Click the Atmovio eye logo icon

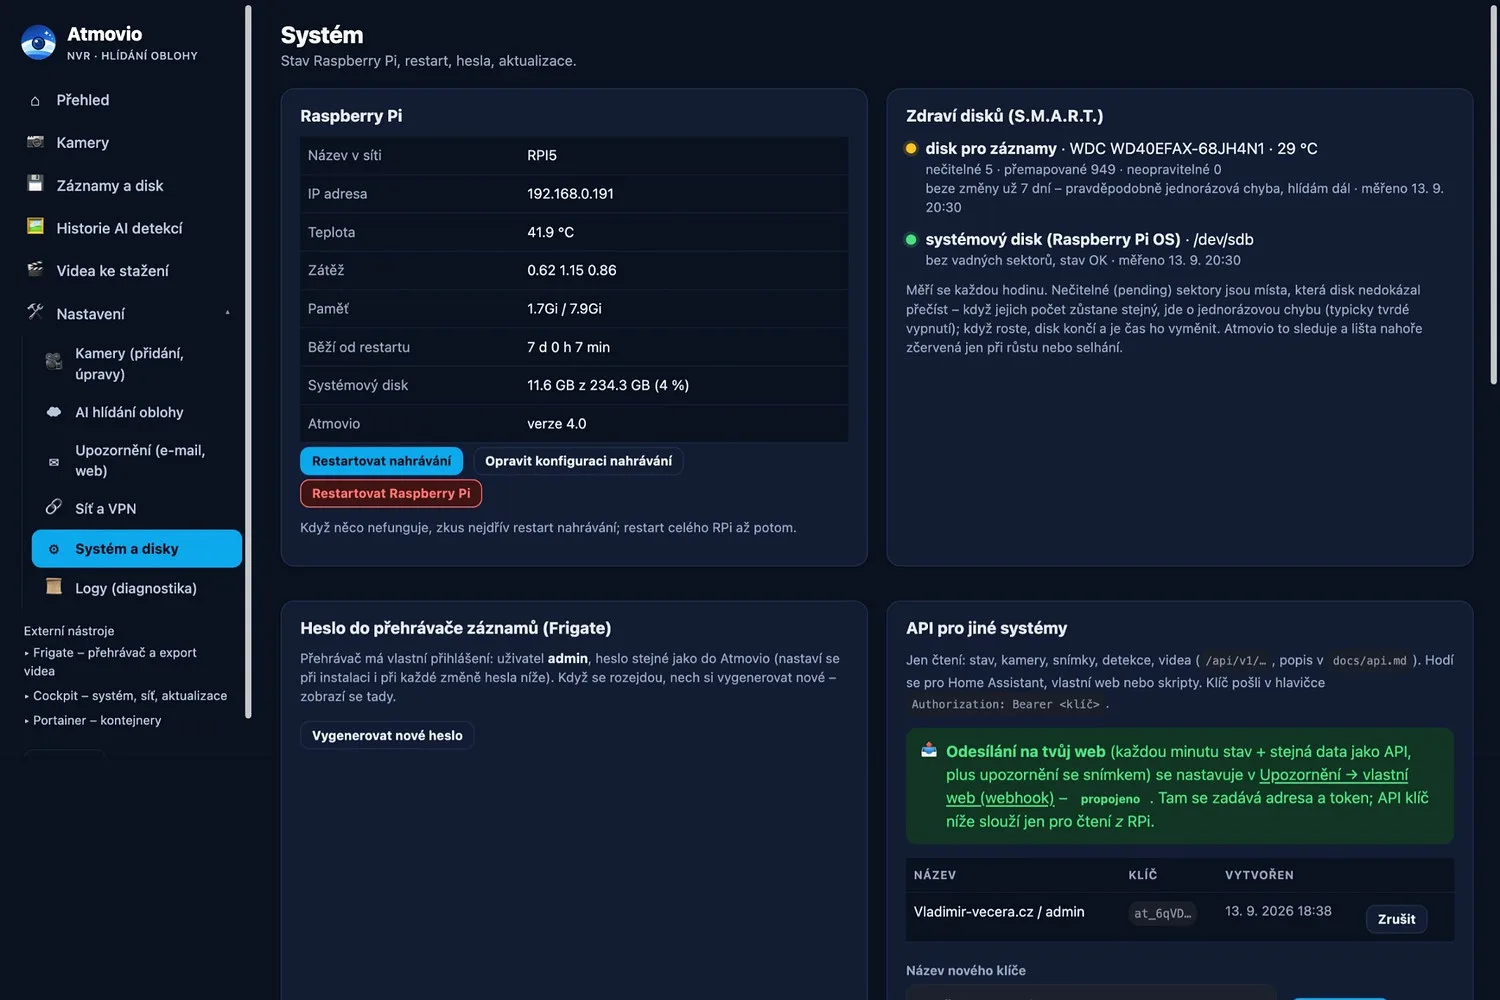pos(39,43)
